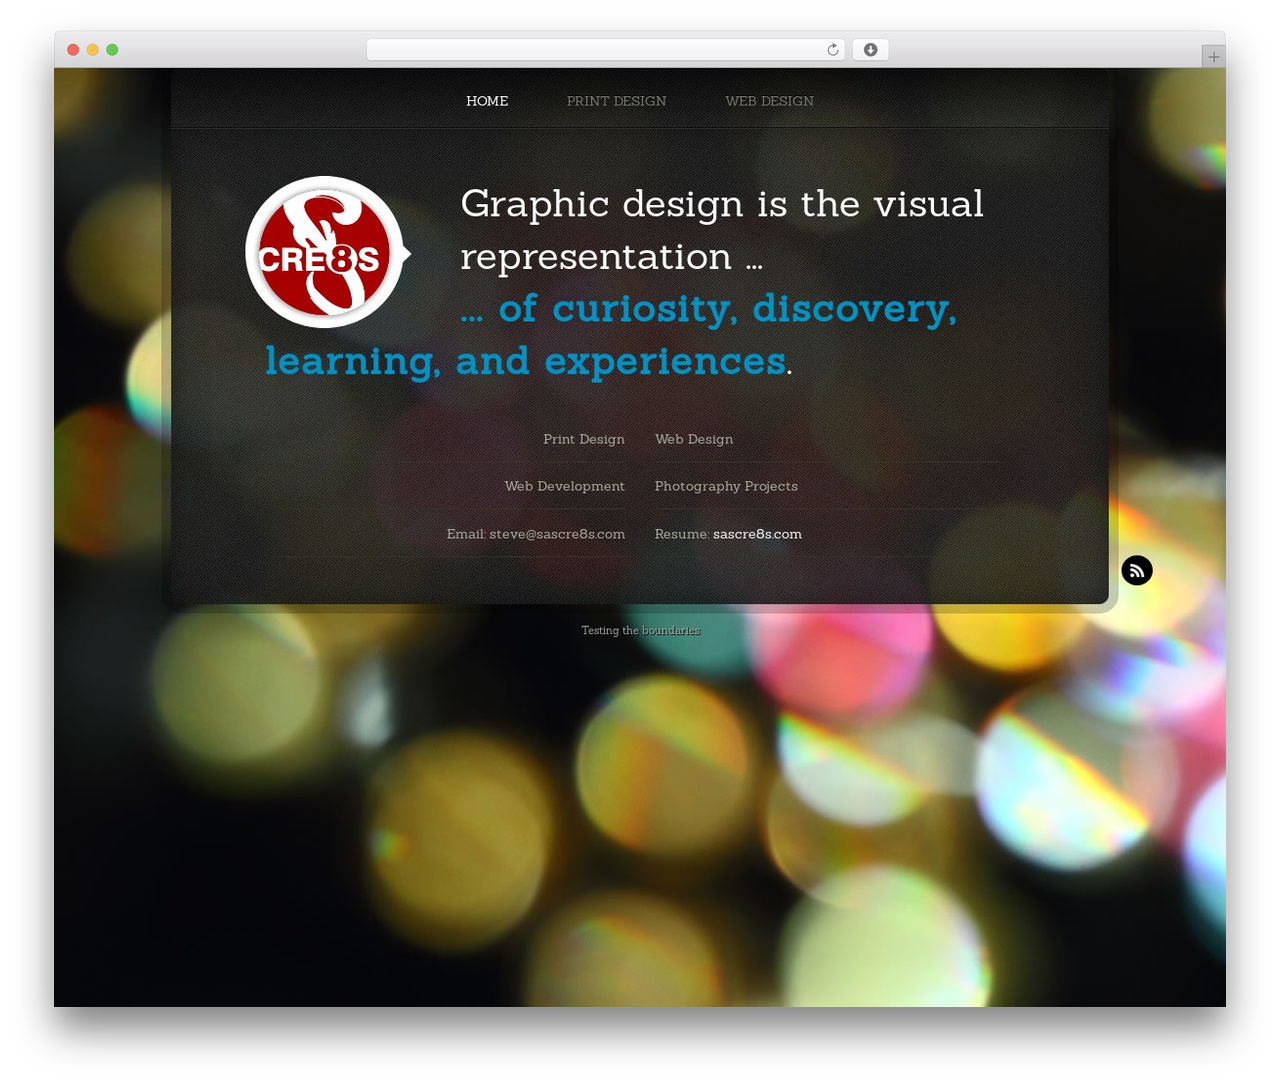
Task: Open the browser downloads button
Action: (870, 50)
